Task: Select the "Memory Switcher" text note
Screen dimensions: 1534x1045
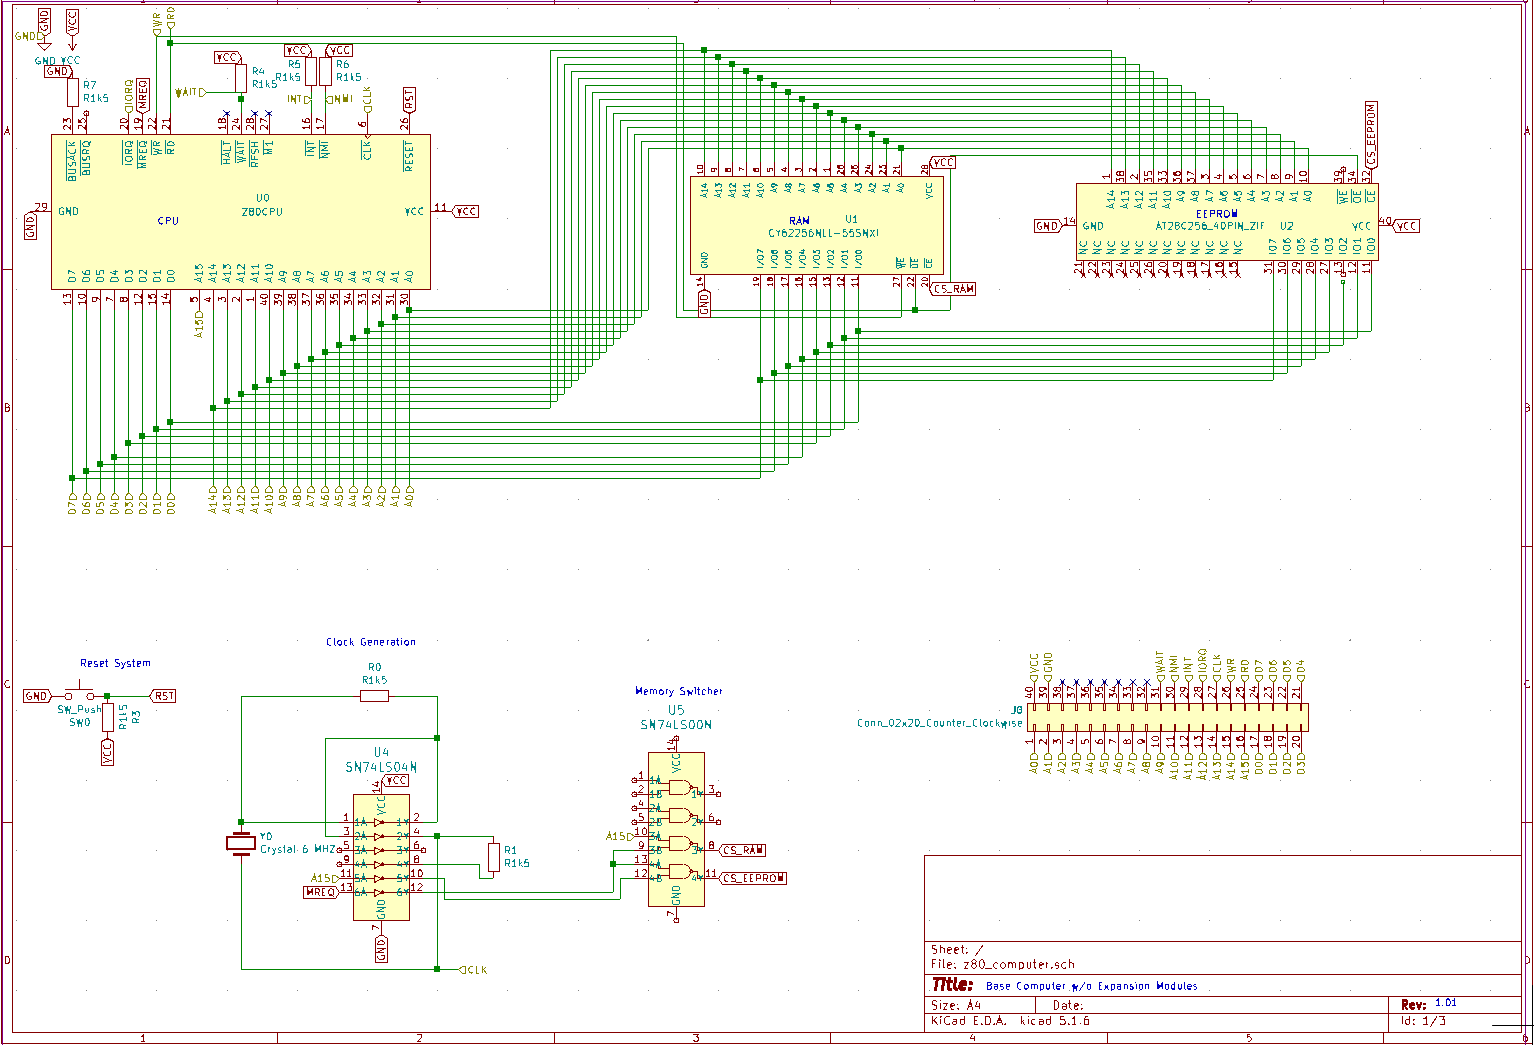Action: click(678, 691)
